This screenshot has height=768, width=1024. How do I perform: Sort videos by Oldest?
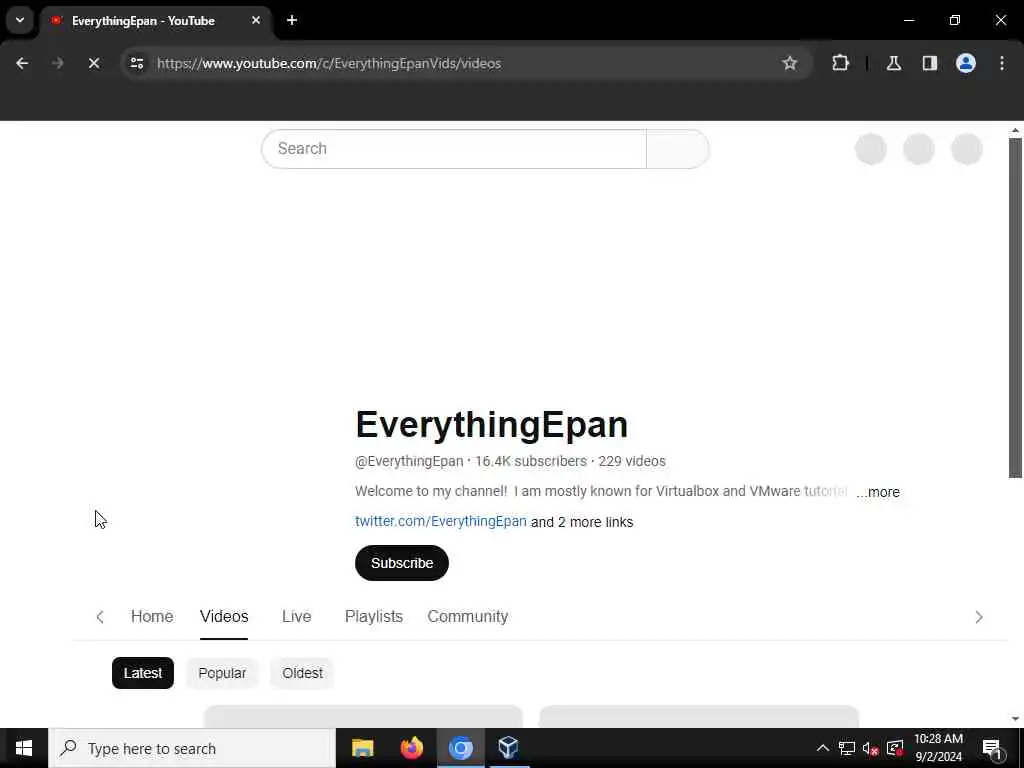point(302,673)
